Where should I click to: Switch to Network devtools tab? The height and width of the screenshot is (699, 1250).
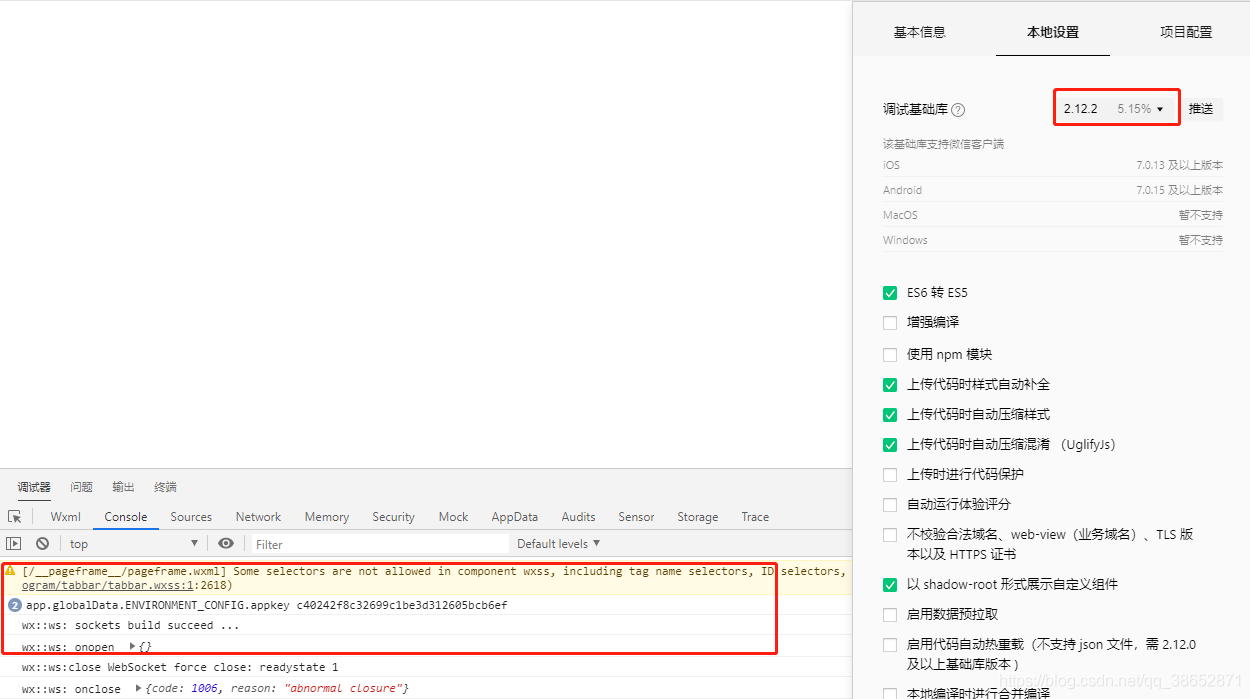(258, 517)
